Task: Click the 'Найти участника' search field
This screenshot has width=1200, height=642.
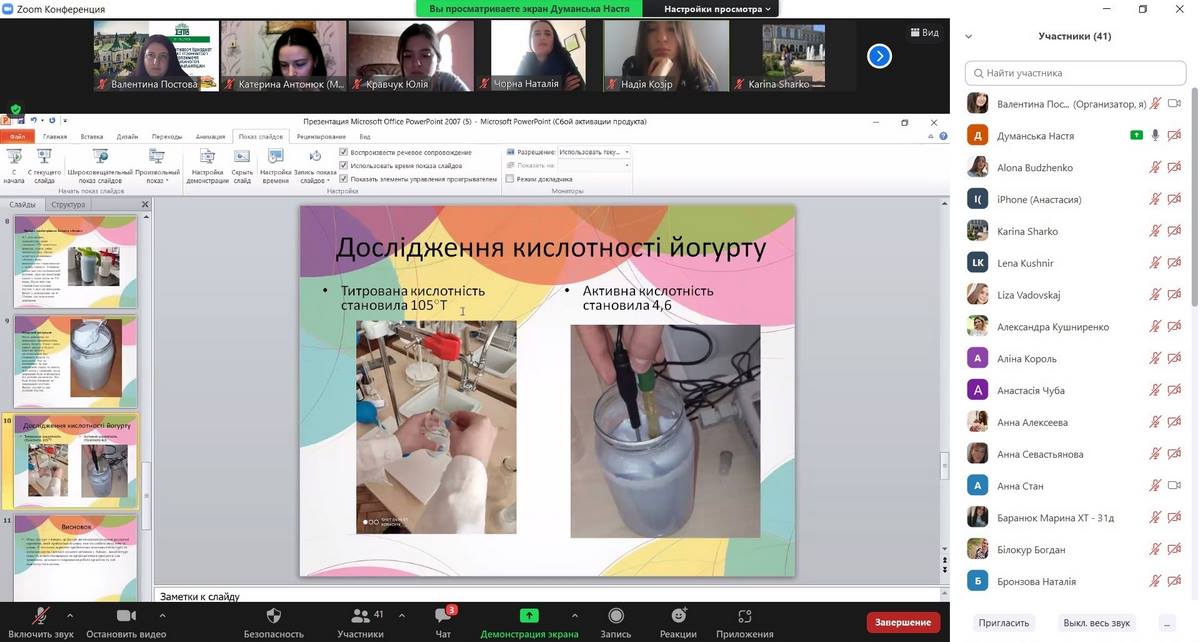Action: click(x=1075, y=73)
